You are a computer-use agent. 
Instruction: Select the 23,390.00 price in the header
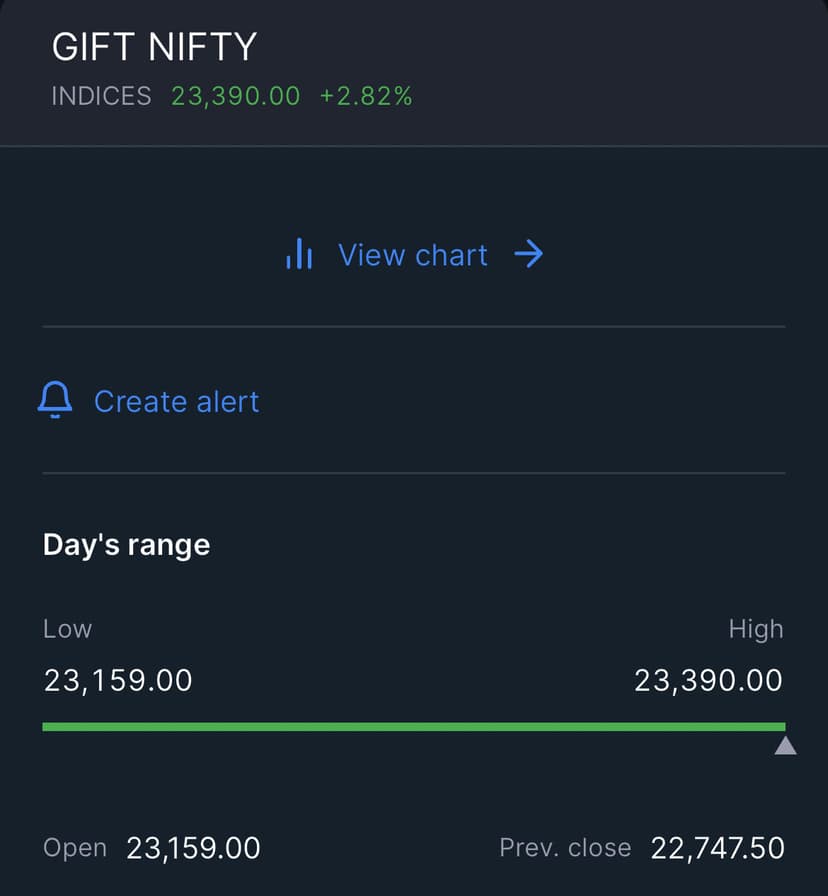coord(235,96)
